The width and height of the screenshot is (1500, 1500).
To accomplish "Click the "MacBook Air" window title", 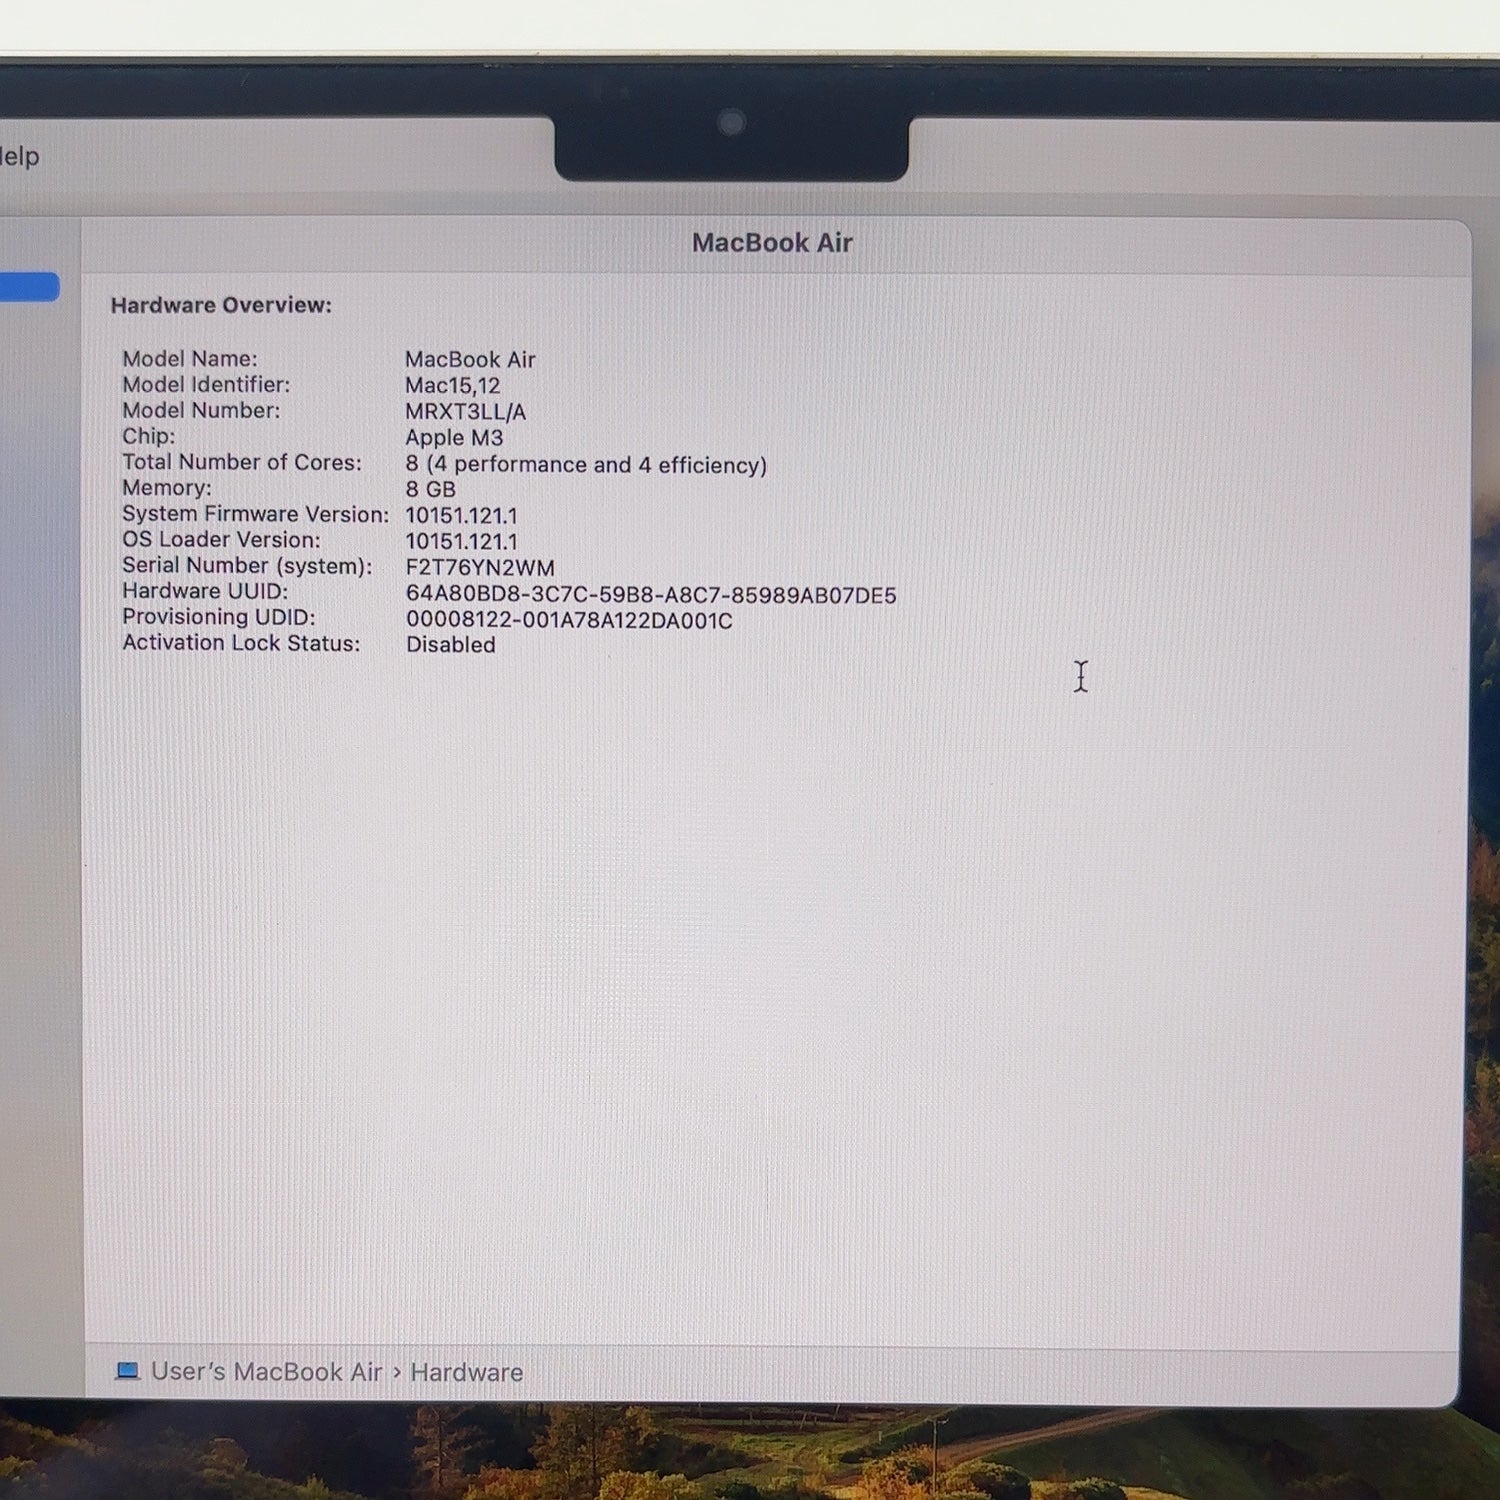I will (x=772, y=243).
